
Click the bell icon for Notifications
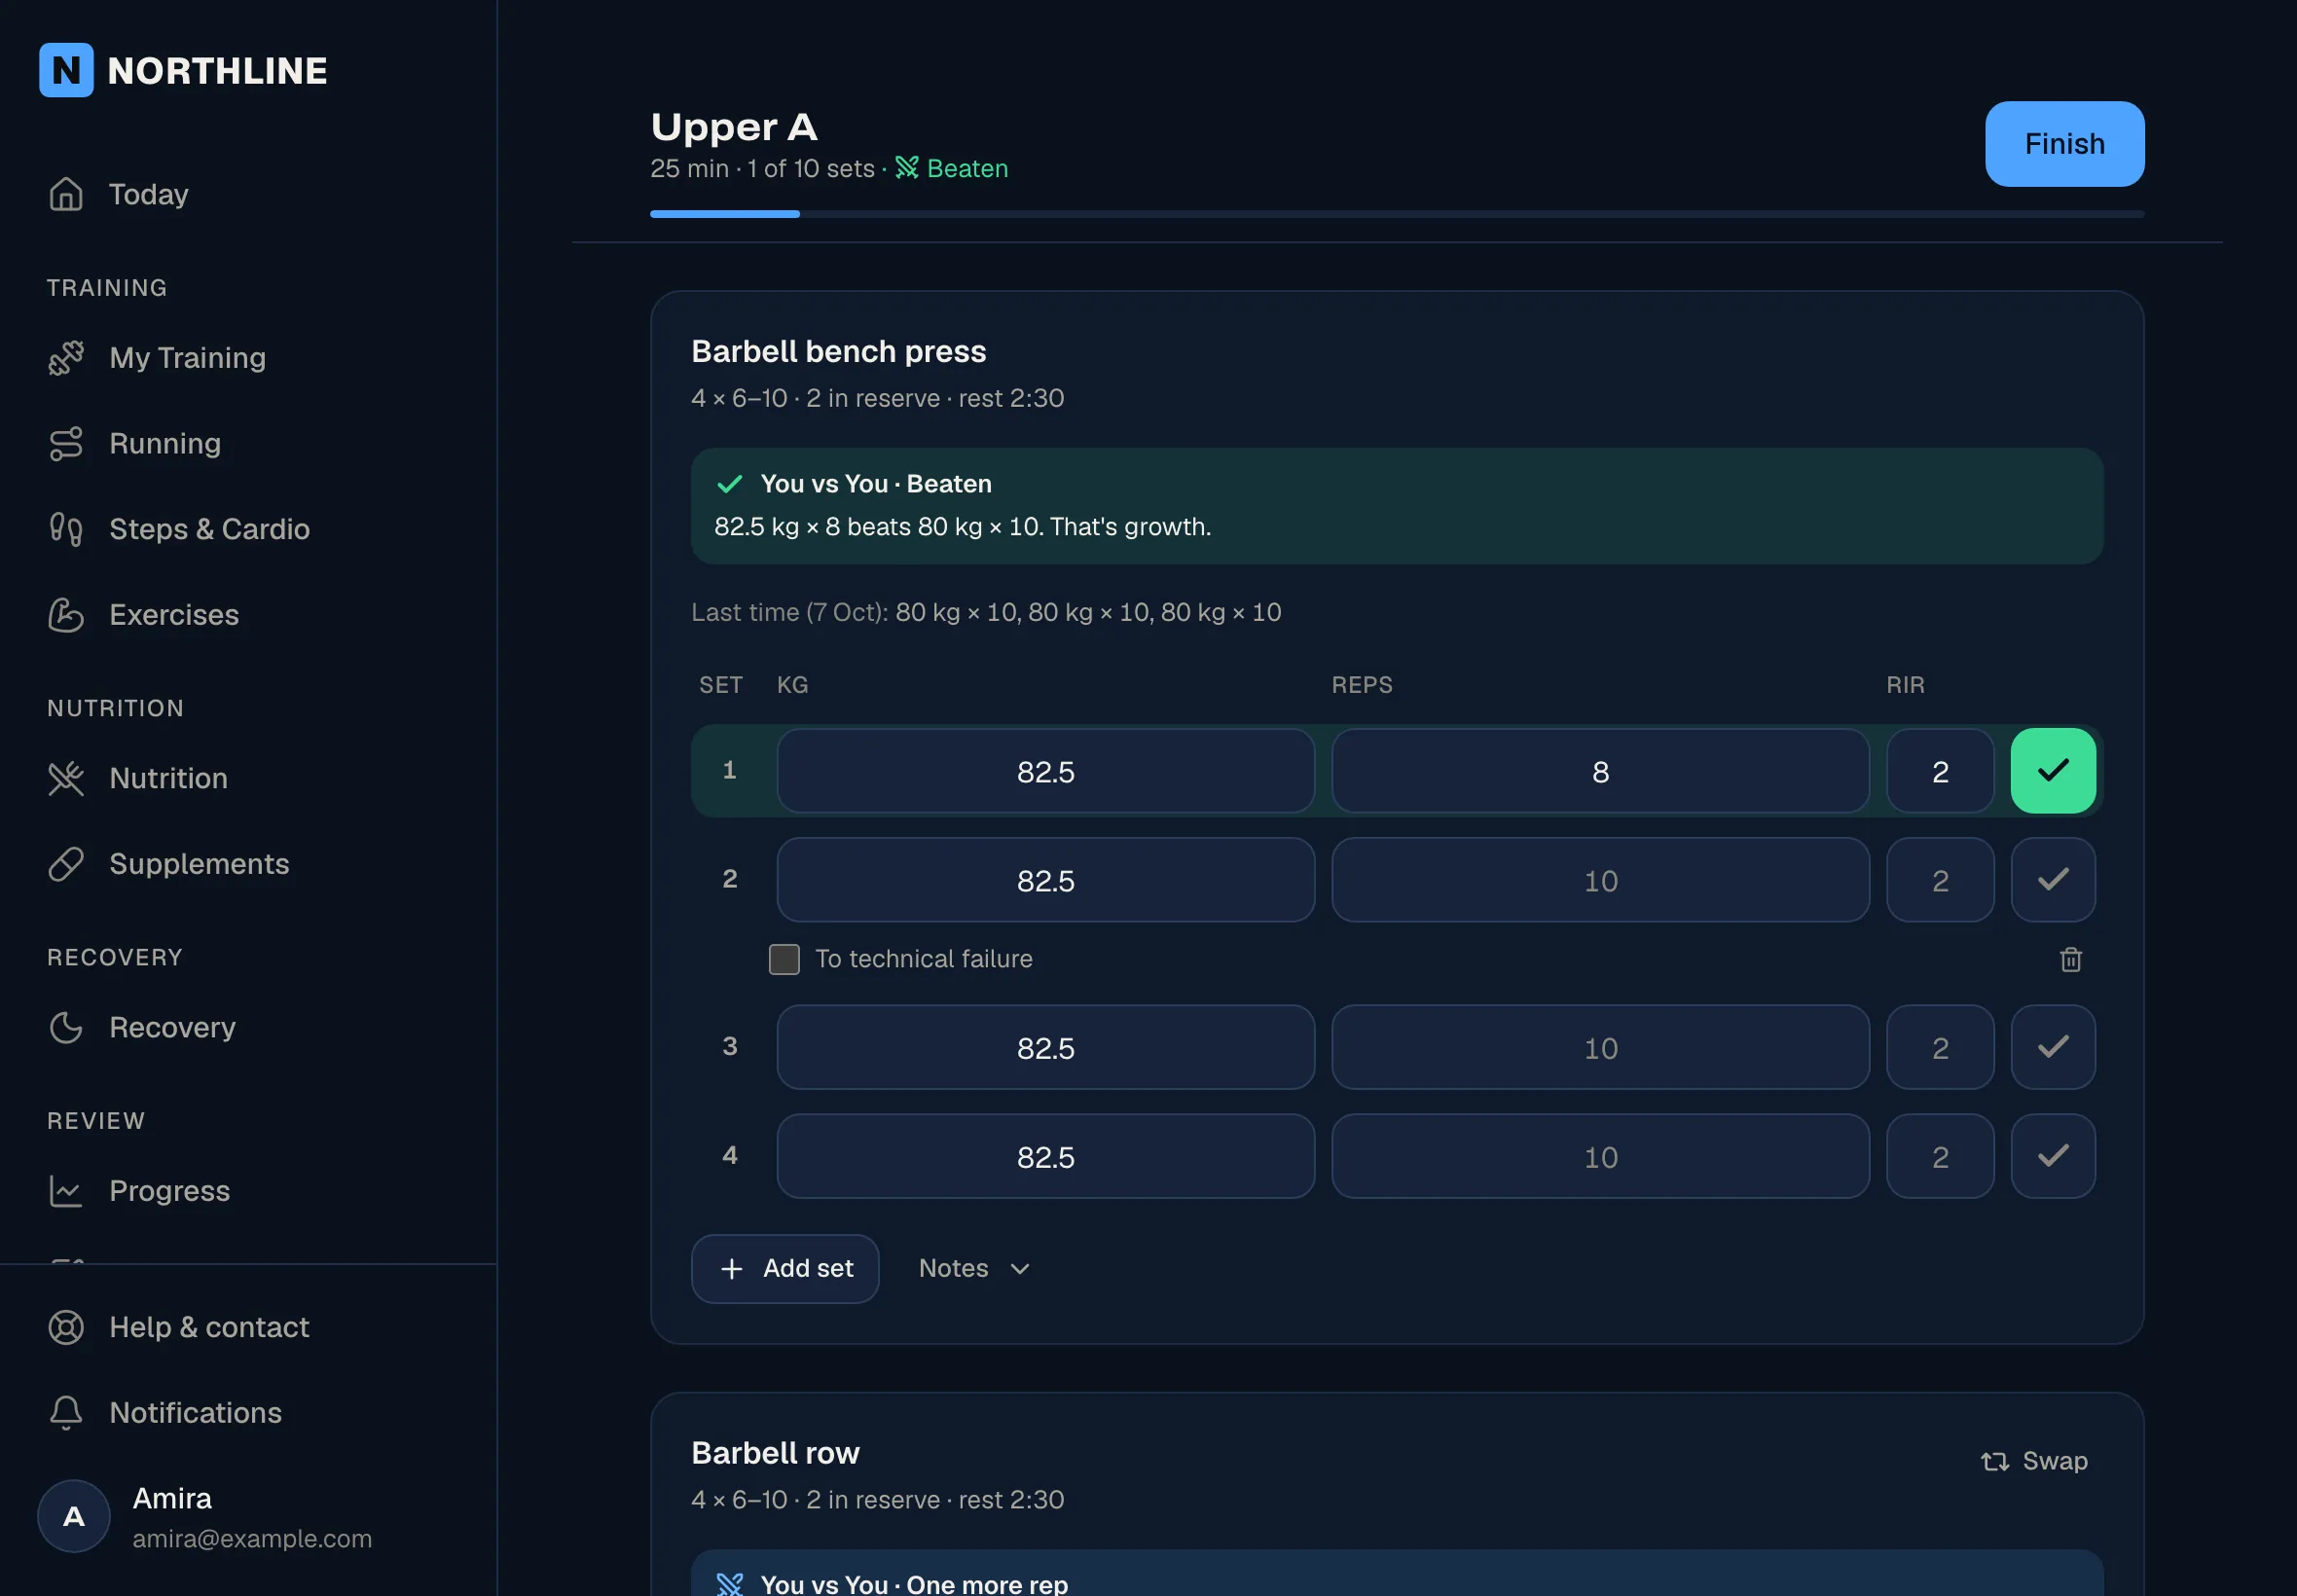pos(66,1413)
